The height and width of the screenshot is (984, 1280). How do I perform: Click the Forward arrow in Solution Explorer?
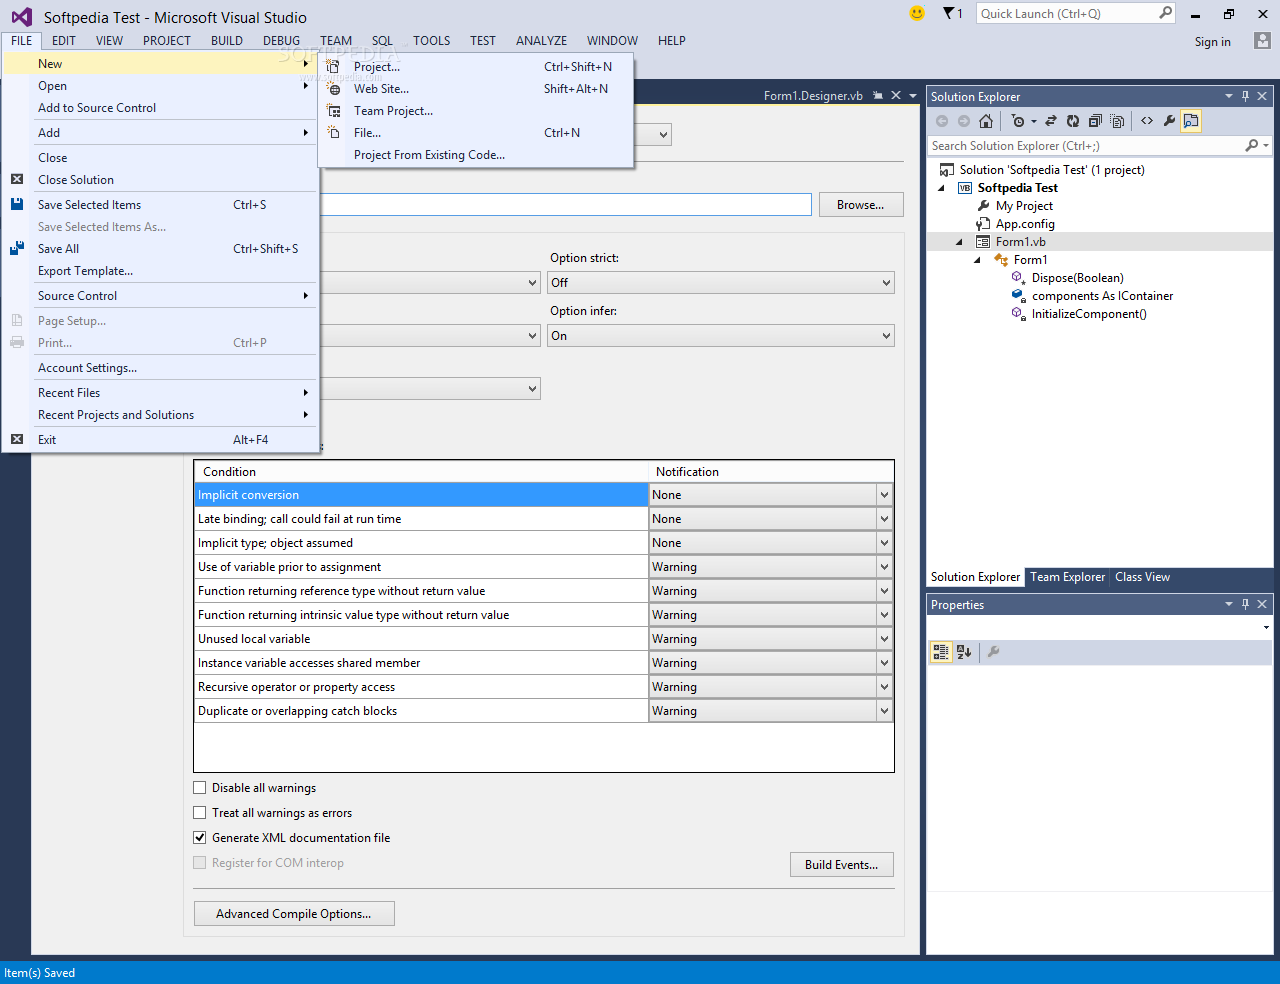click(964, 121)
